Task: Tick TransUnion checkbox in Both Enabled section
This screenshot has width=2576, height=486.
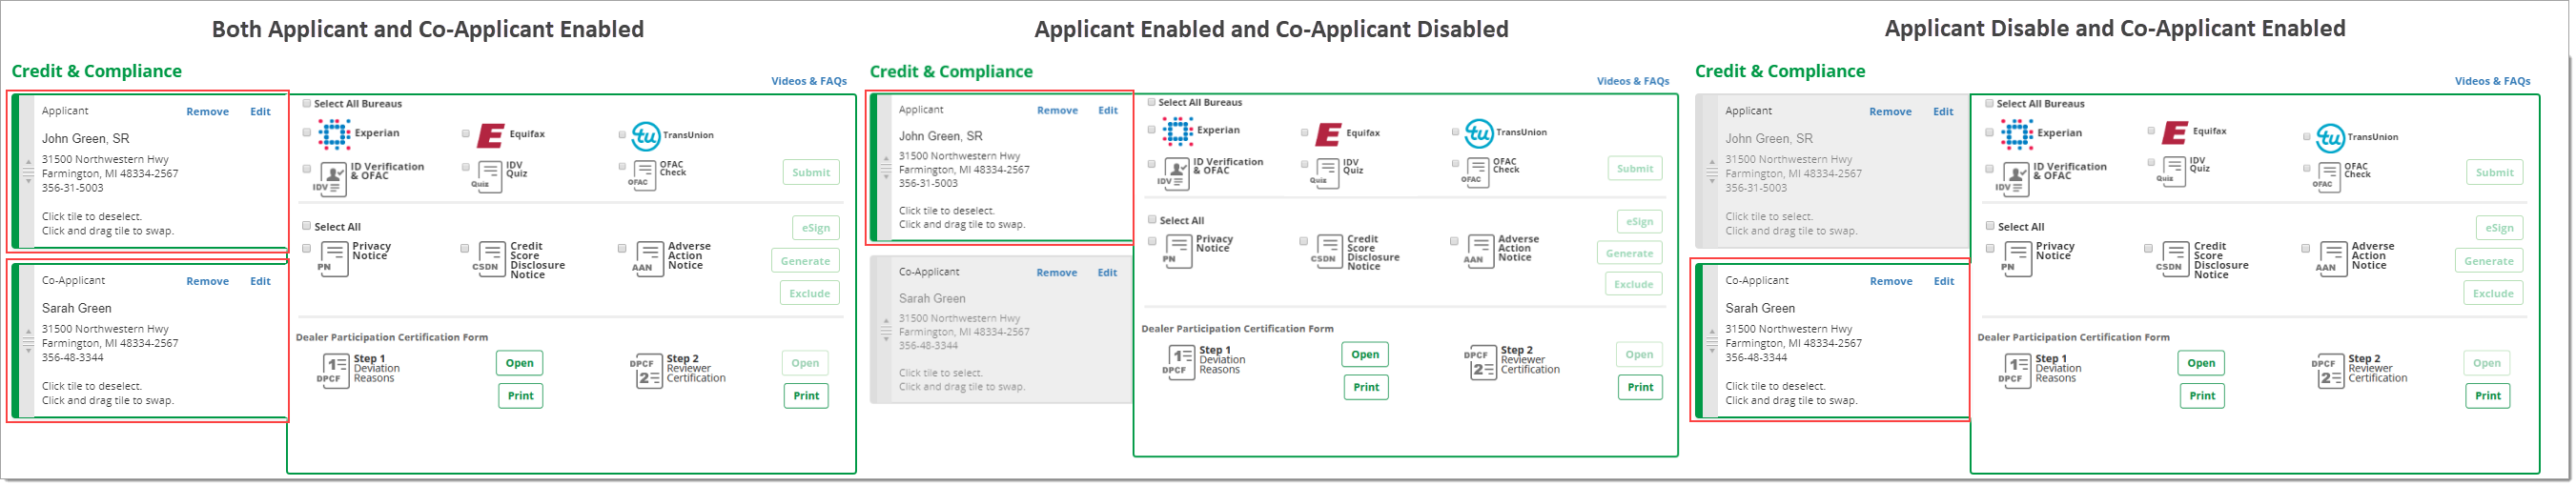Action: click(622, 135)
